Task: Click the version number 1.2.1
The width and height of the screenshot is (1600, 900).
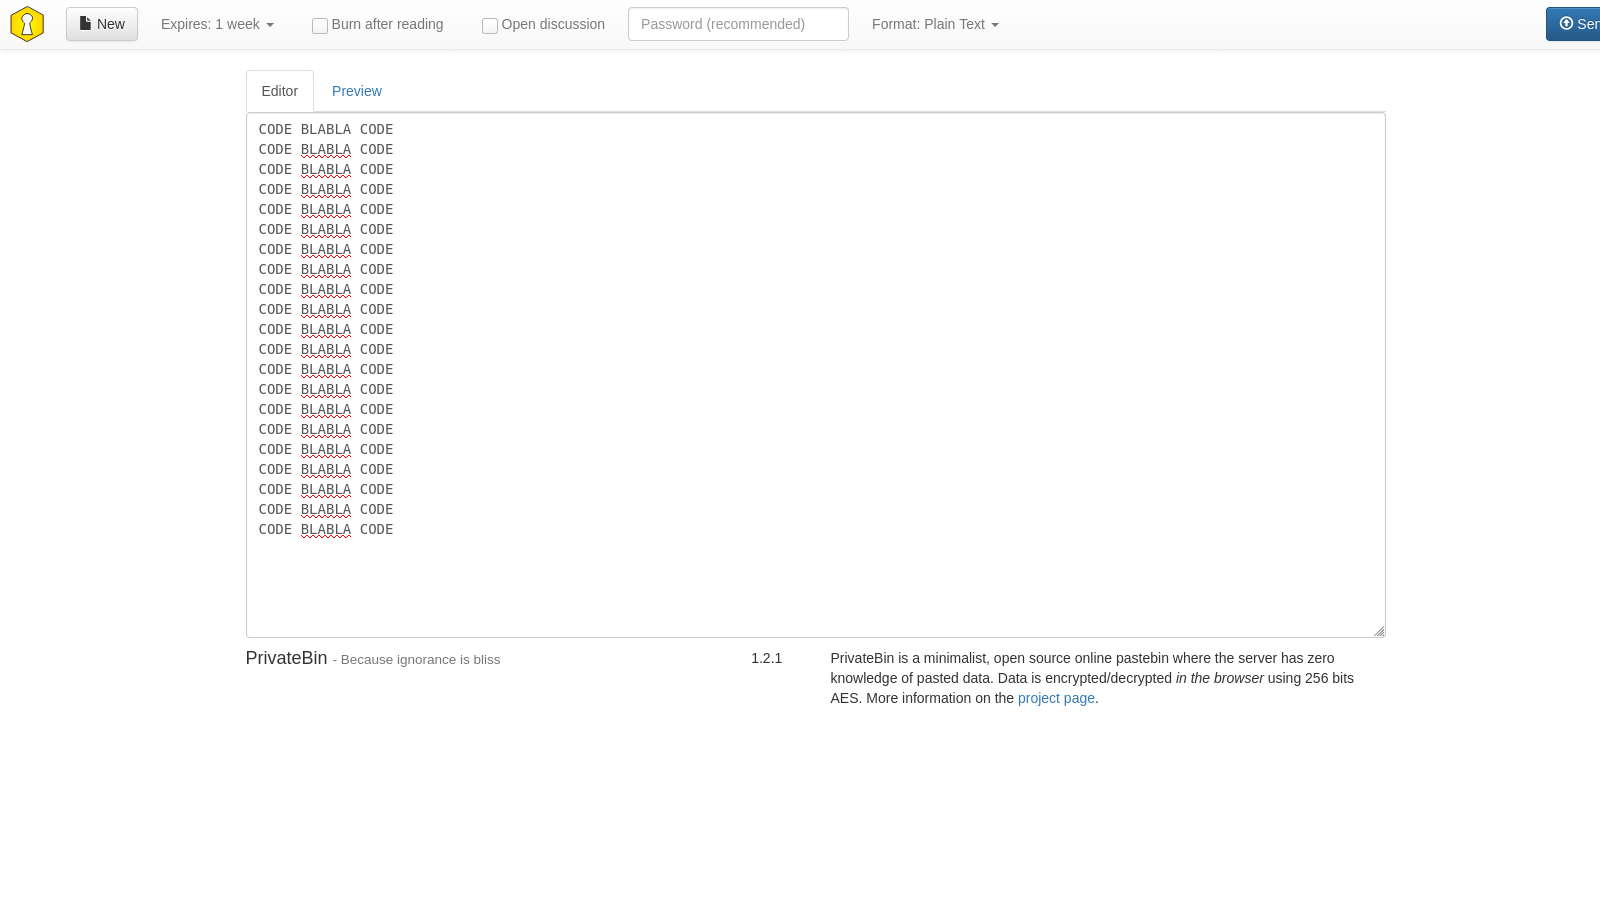Action: click(x=766, y=658)
